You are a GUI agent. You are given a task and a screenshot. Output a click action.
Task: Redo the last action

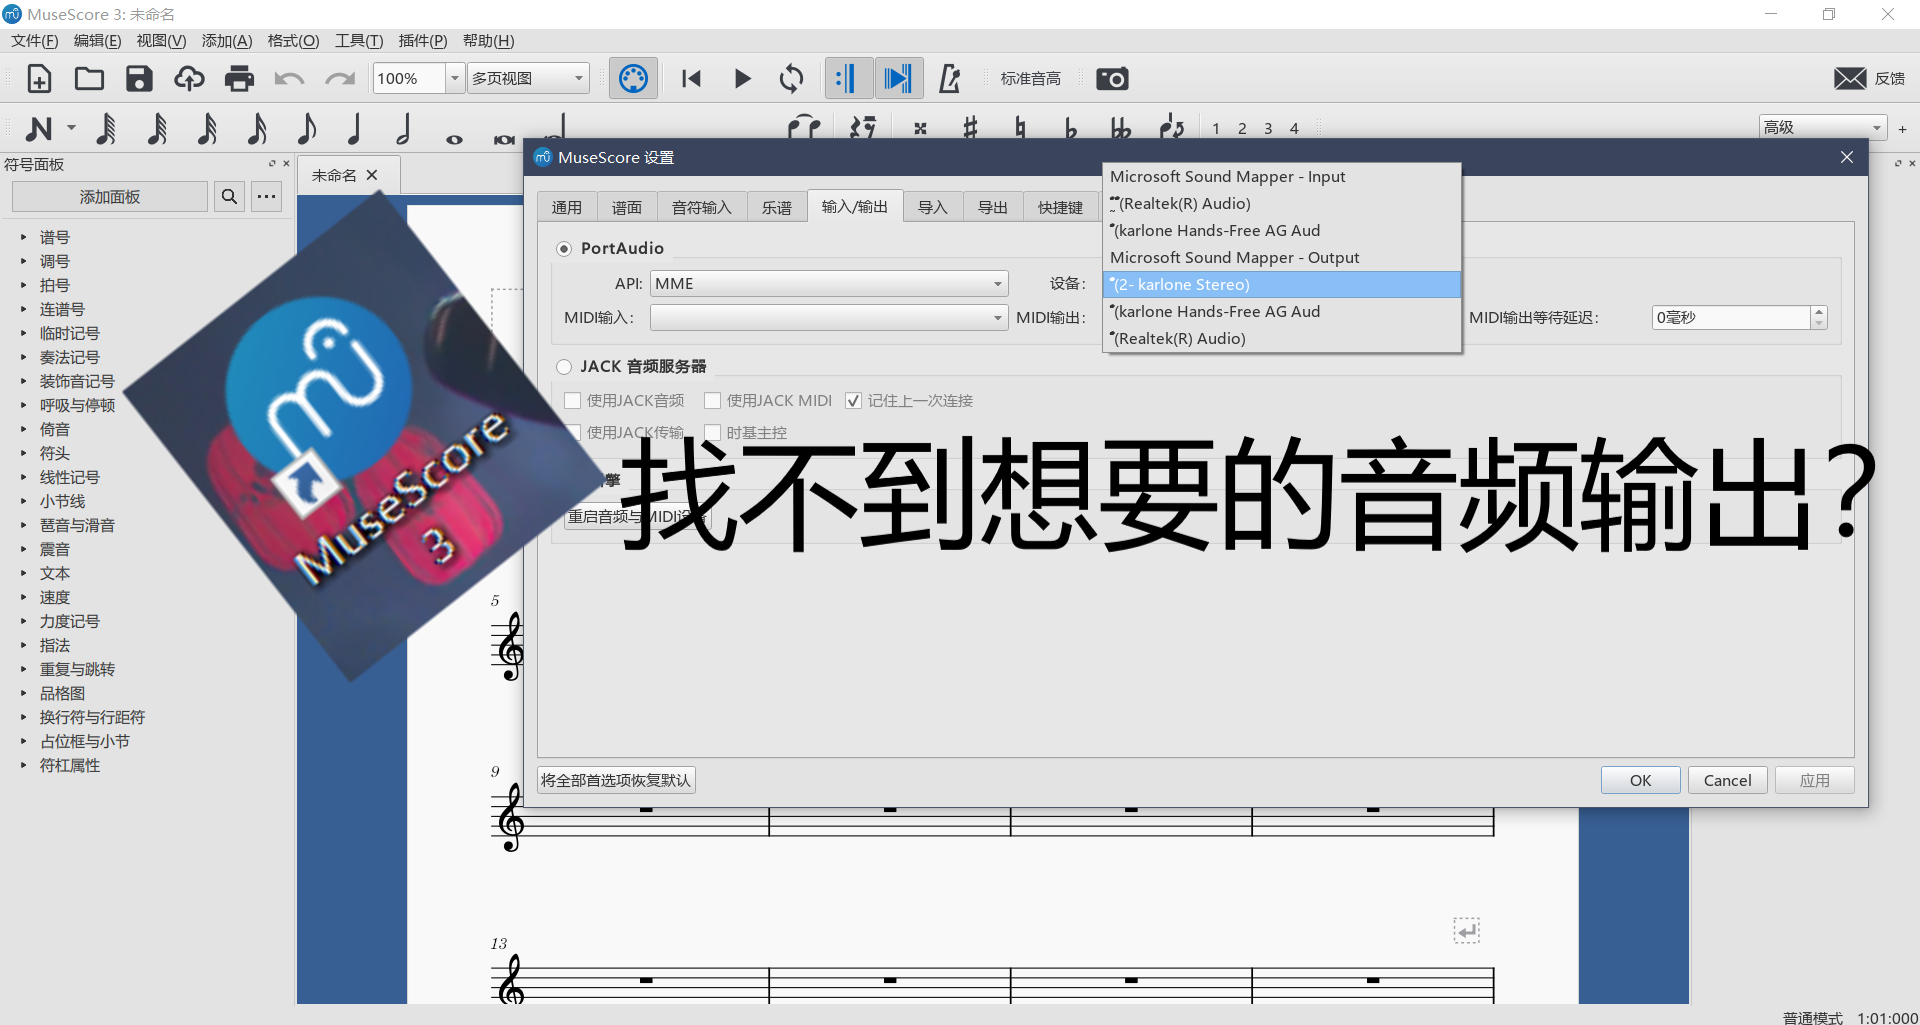point(340,78)
